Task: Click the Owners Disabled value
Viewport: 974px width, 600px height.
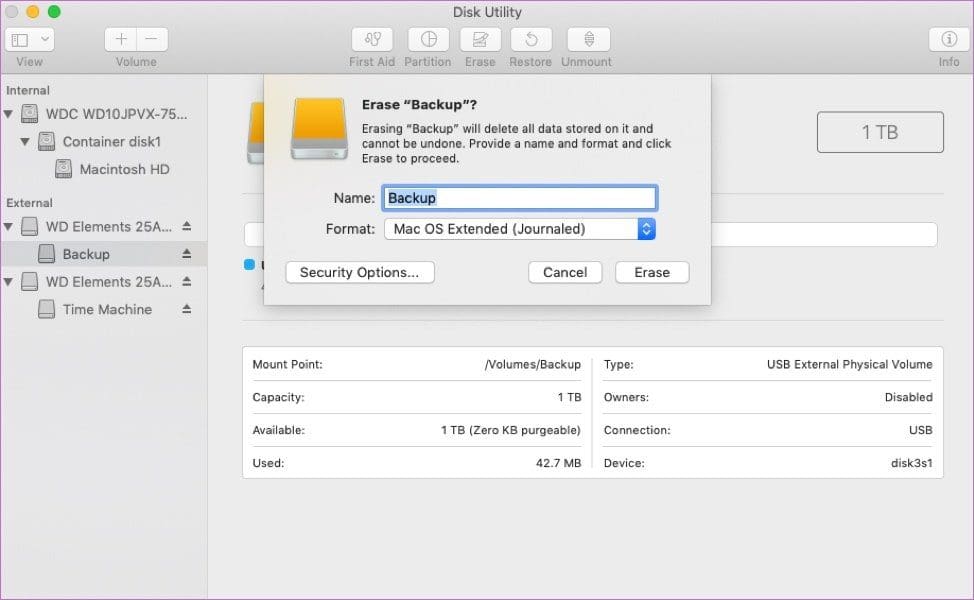Action: coord(908,398)
